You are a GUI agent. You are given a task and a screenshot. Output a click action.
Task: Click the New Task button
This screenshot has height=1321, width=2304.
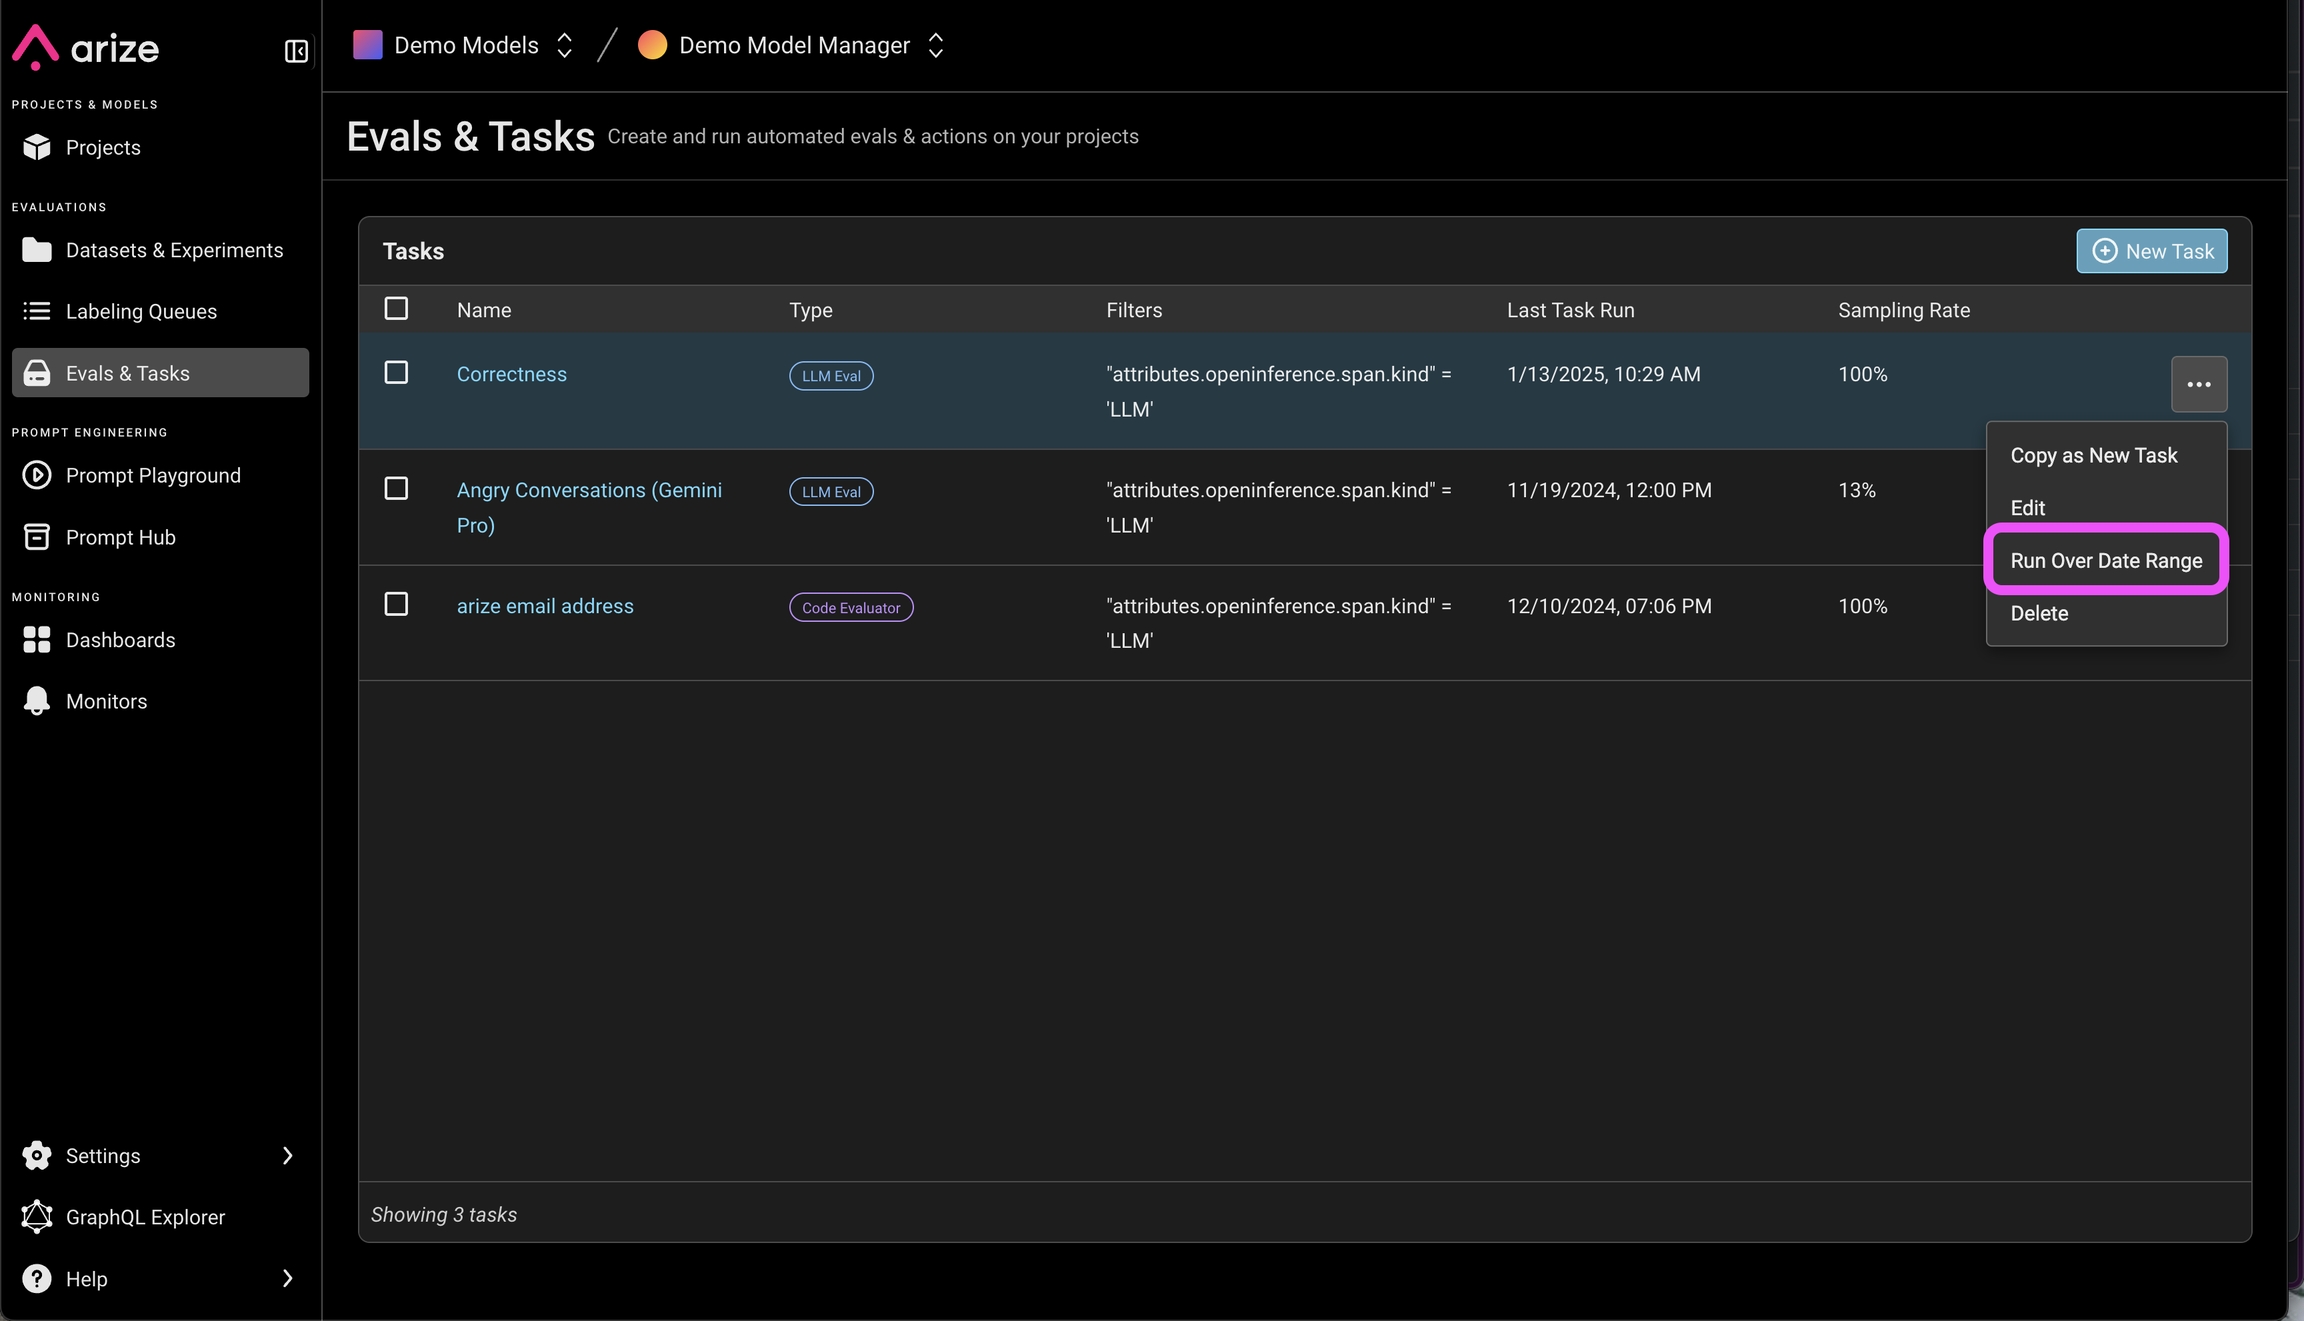[x=2151, y=251]
